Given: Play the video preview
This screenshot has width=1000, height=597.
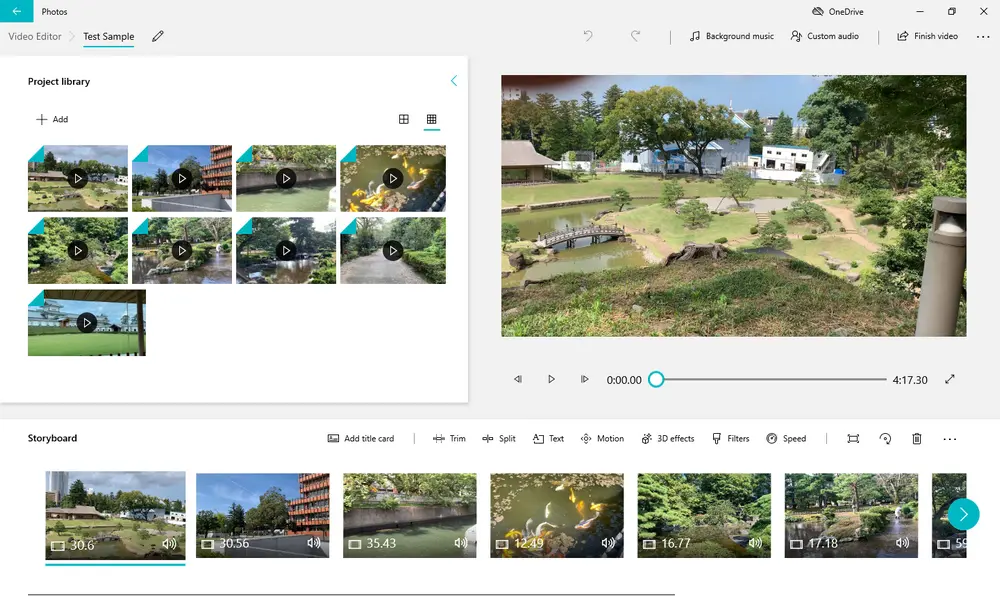Looking at the screenshot, I should 551,380.
